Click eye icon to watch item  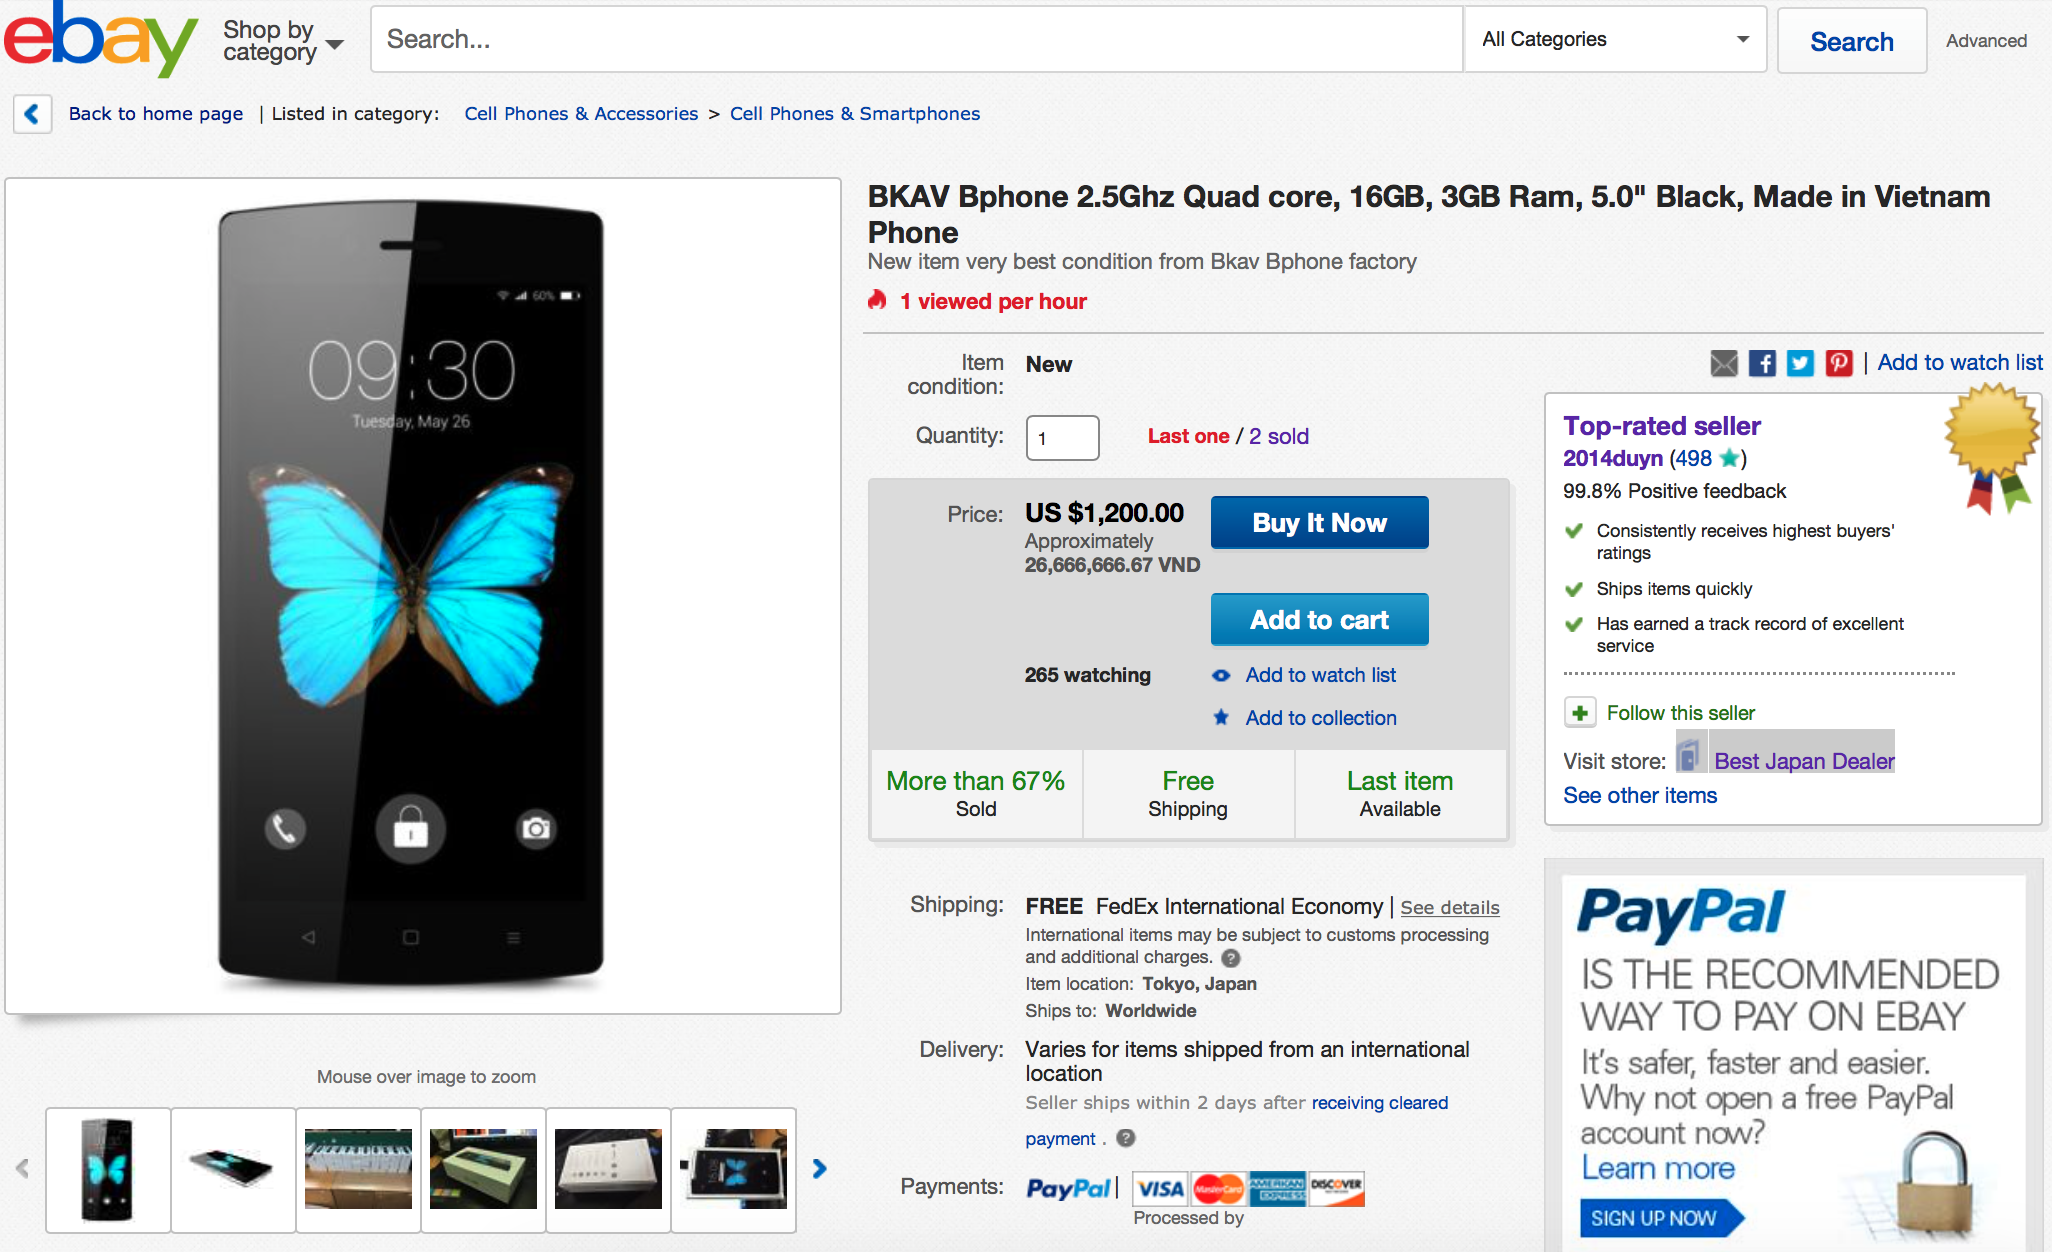pos(1221,676)
